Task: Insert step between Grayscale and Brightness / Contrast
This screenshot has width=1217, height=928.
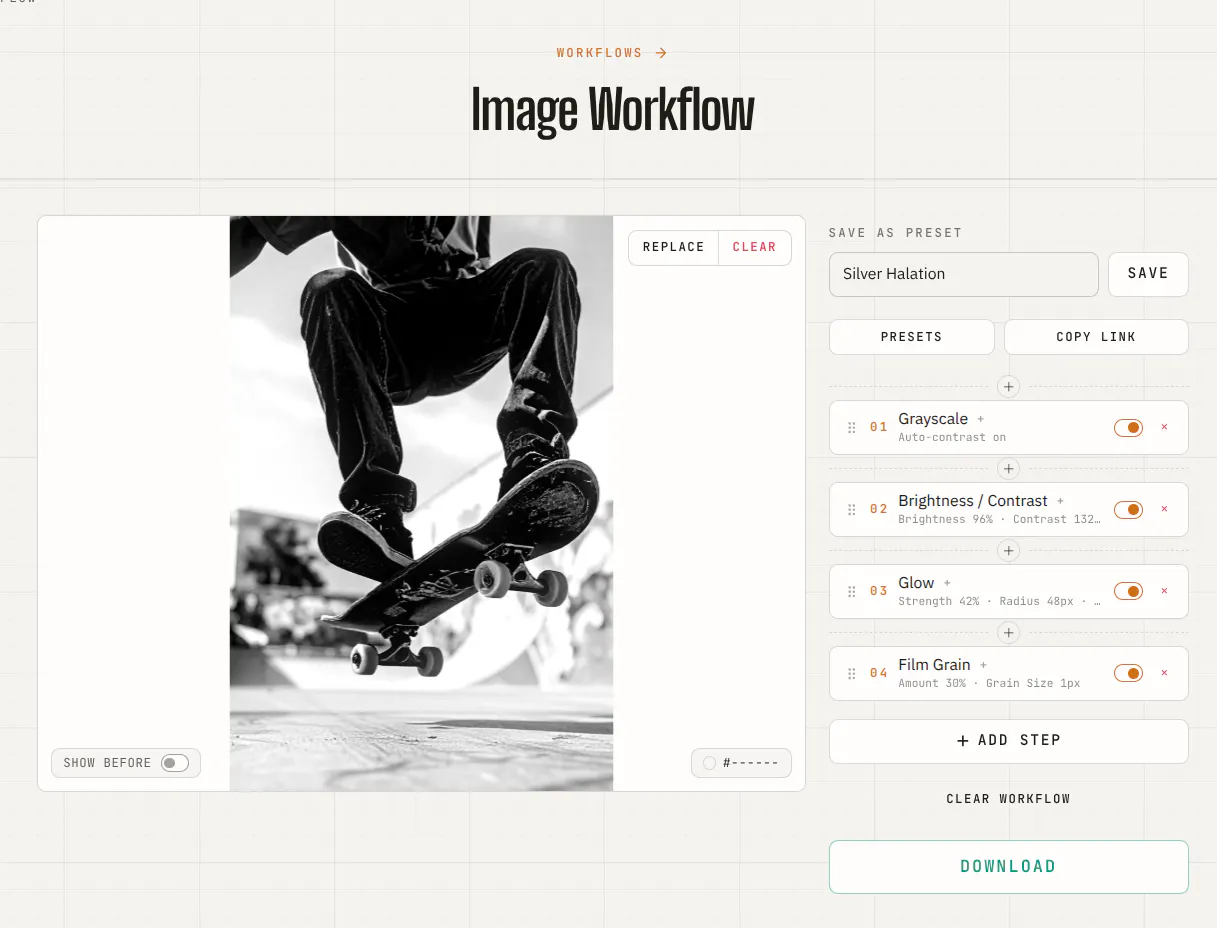Action: (x=1008, y=469)
